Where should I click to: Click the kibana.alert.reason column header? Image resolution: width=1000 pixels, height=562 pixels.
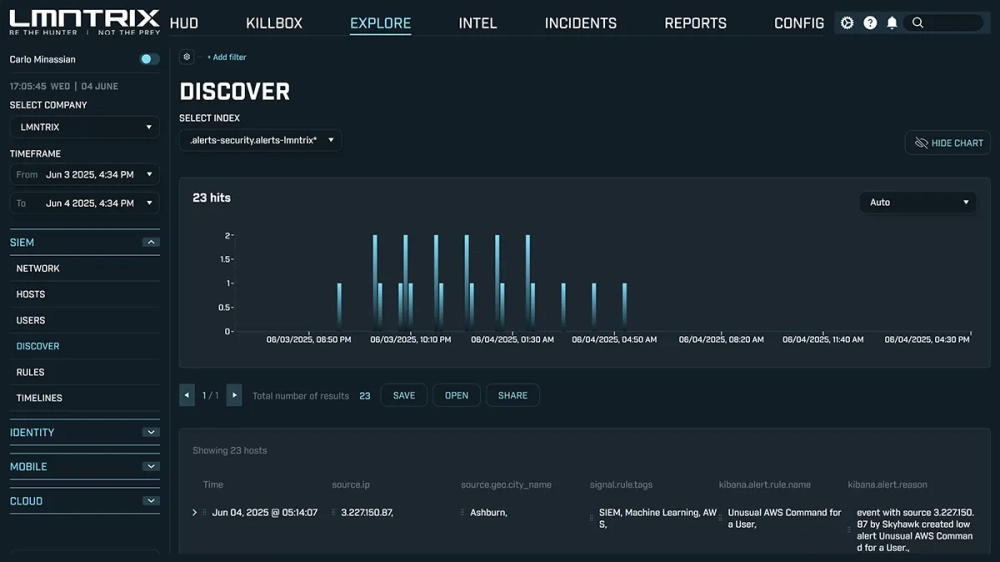click(887, 485)
